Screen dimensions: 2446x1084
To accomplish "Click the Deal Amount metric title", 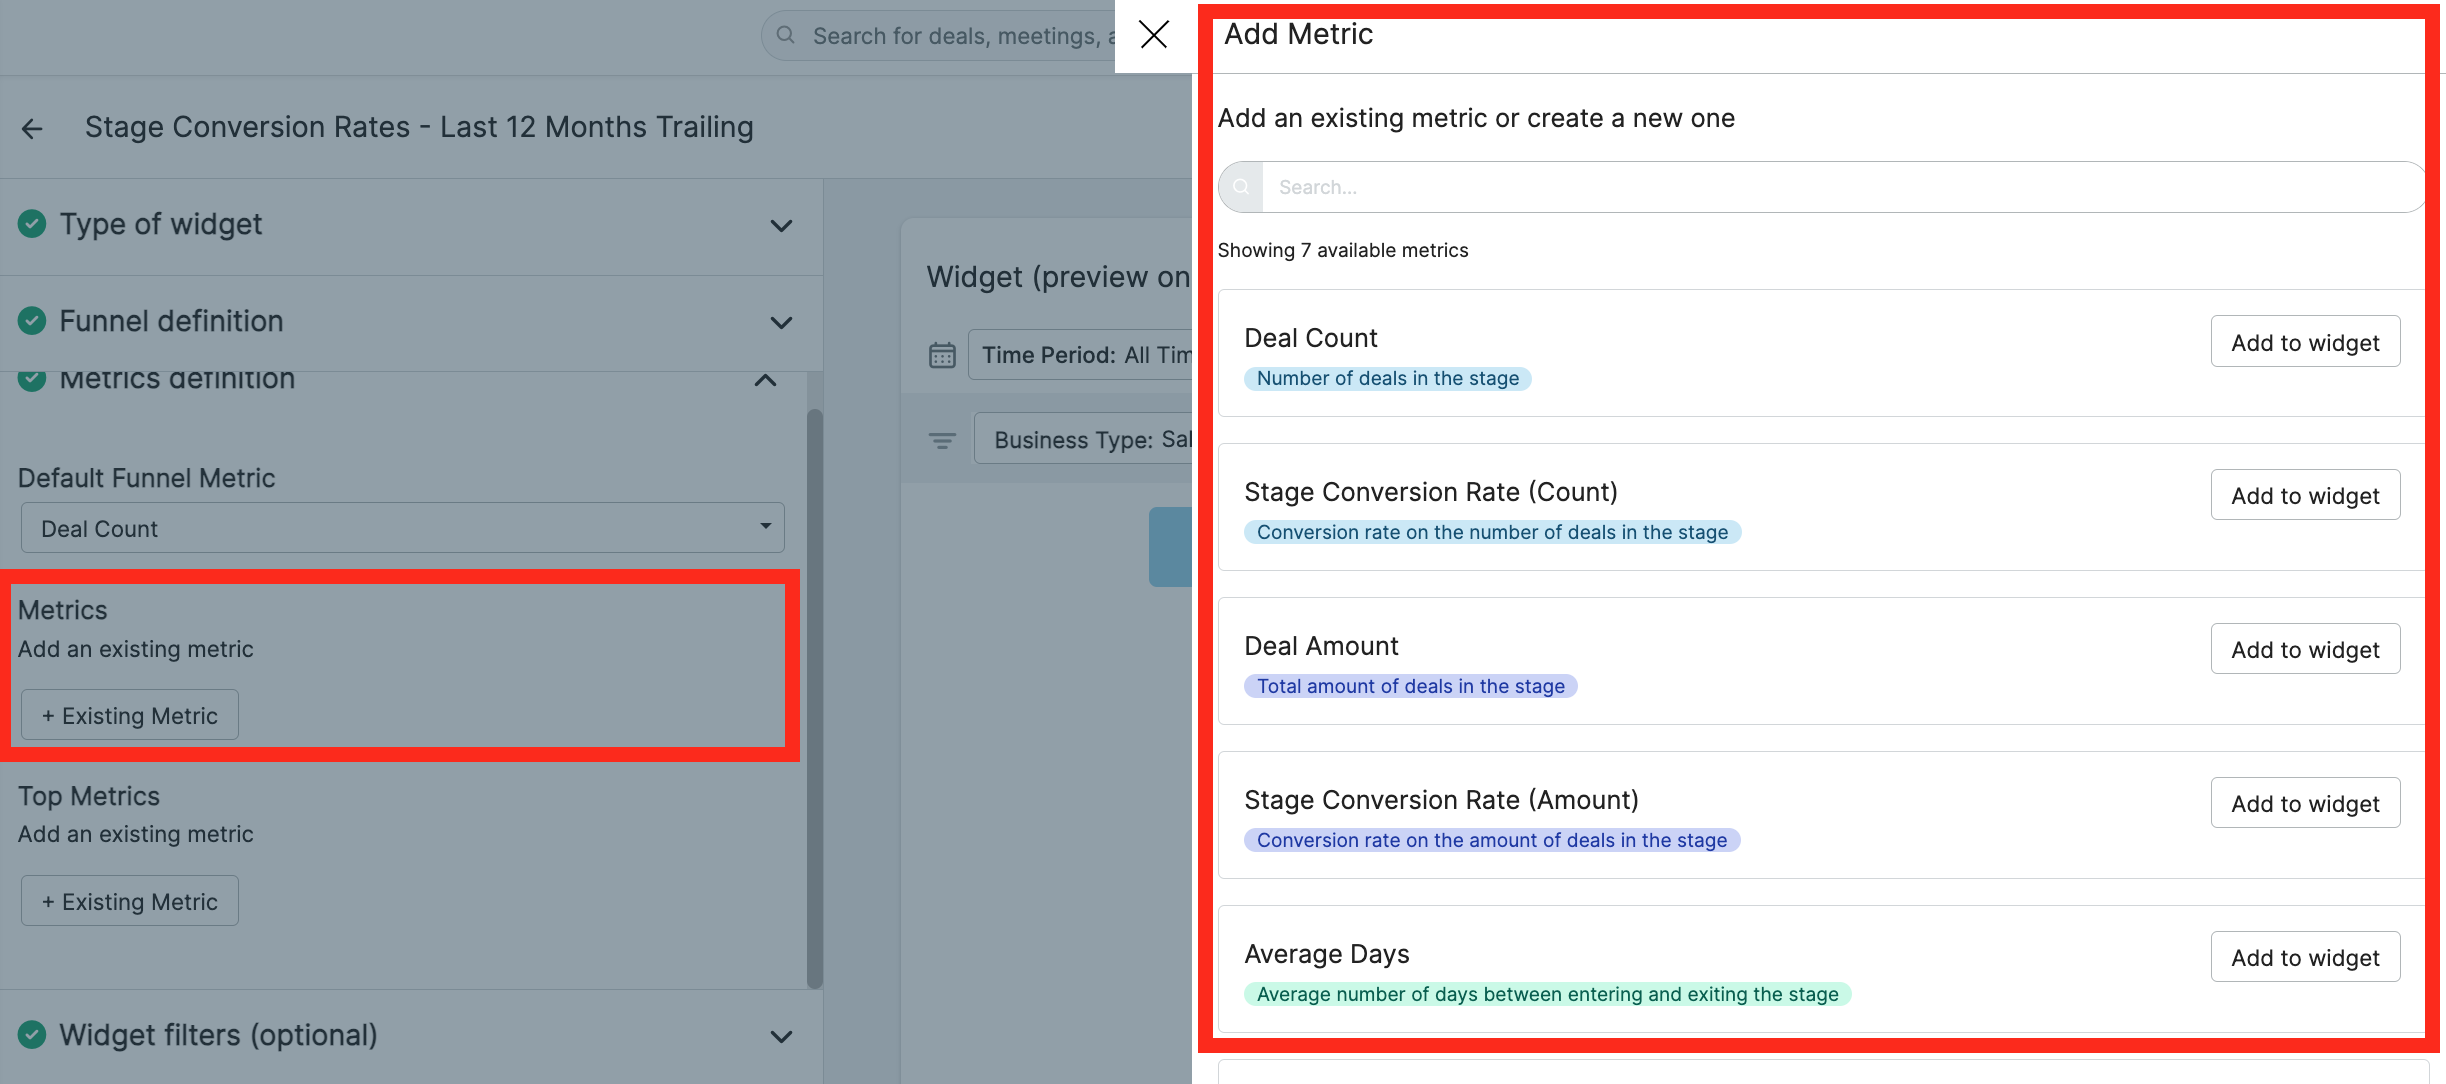I will tap(1321, 646).
